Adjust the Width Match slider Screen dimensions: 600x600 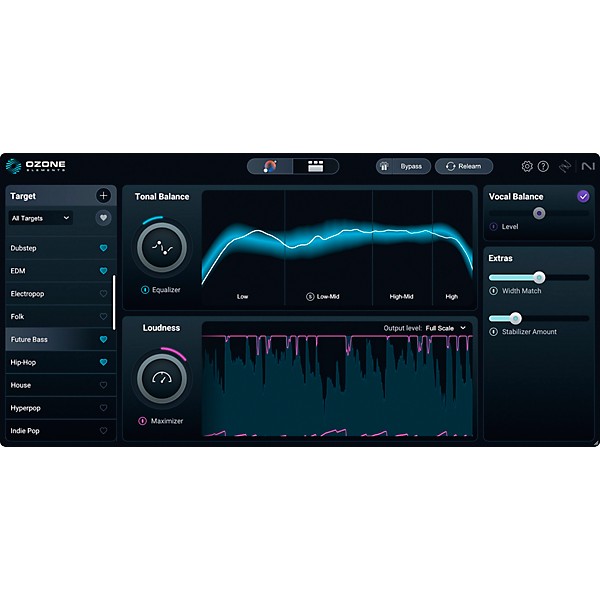click(x=539, y=277)
